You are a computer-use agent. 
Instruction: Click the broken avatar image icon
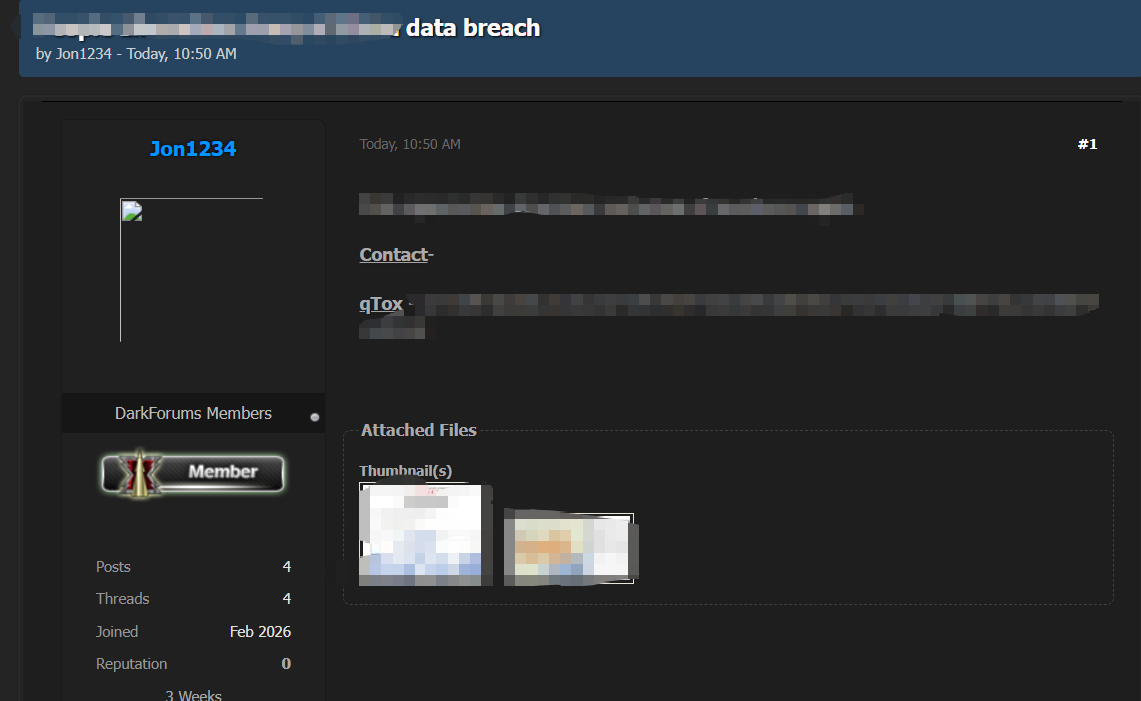(129, 209)
